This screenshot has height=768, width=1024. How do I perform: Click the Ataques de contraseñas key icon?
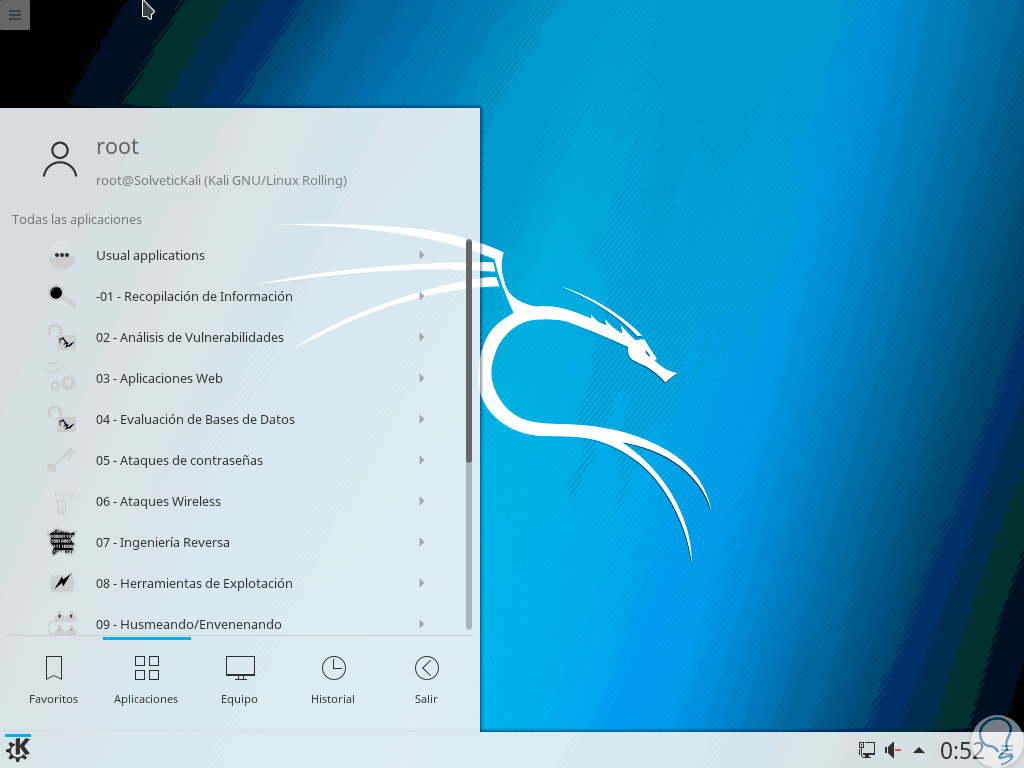pos(62,460)
